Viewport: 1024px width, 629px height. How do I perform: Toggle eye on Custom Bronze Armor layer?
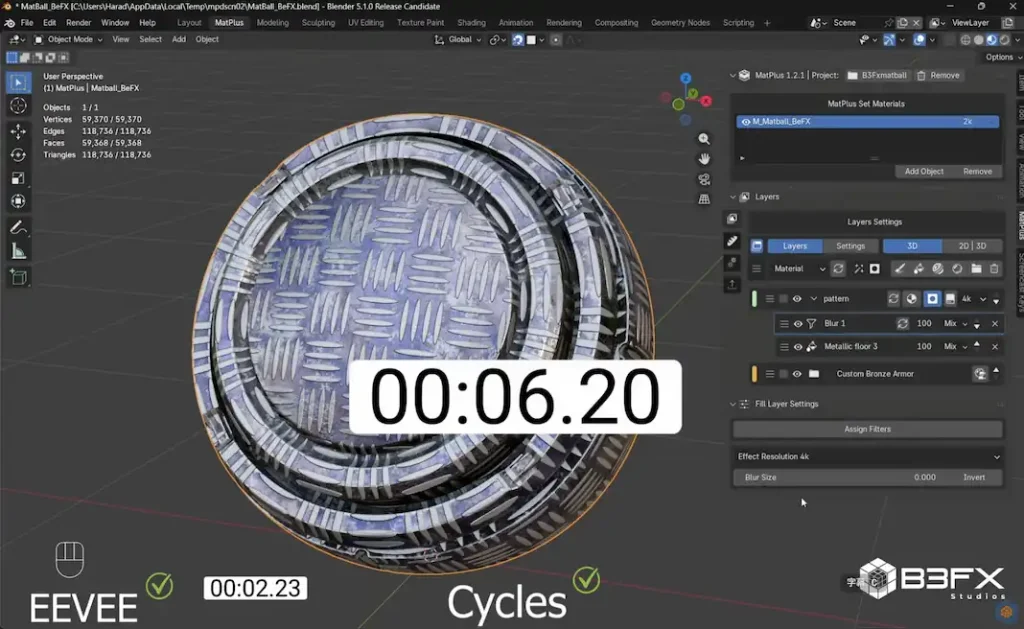click(x=797, y=374)
